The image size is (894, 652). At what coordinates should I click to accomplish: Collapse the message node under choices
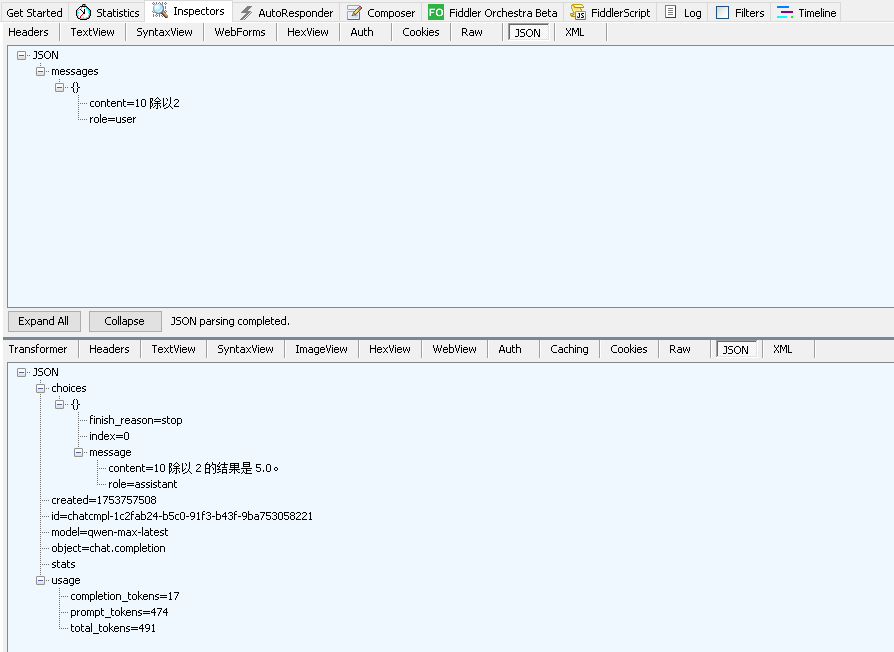pyautogui.click(x=79, y=452)
